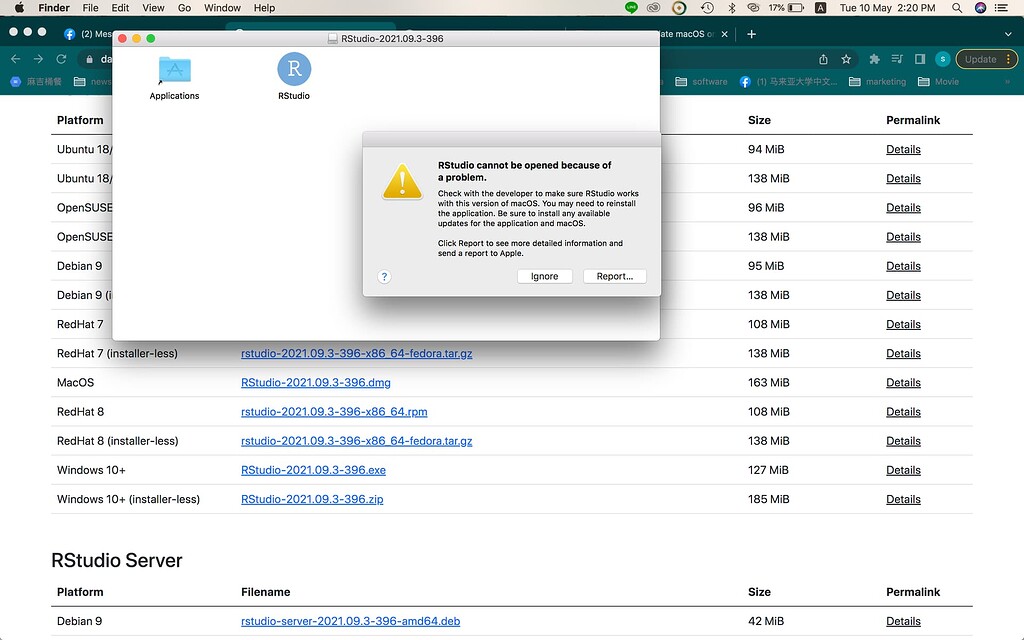The image size is (1024, 640).
Task: Open Time Machine menu bar icon
Action: click(x=707, y=8)
